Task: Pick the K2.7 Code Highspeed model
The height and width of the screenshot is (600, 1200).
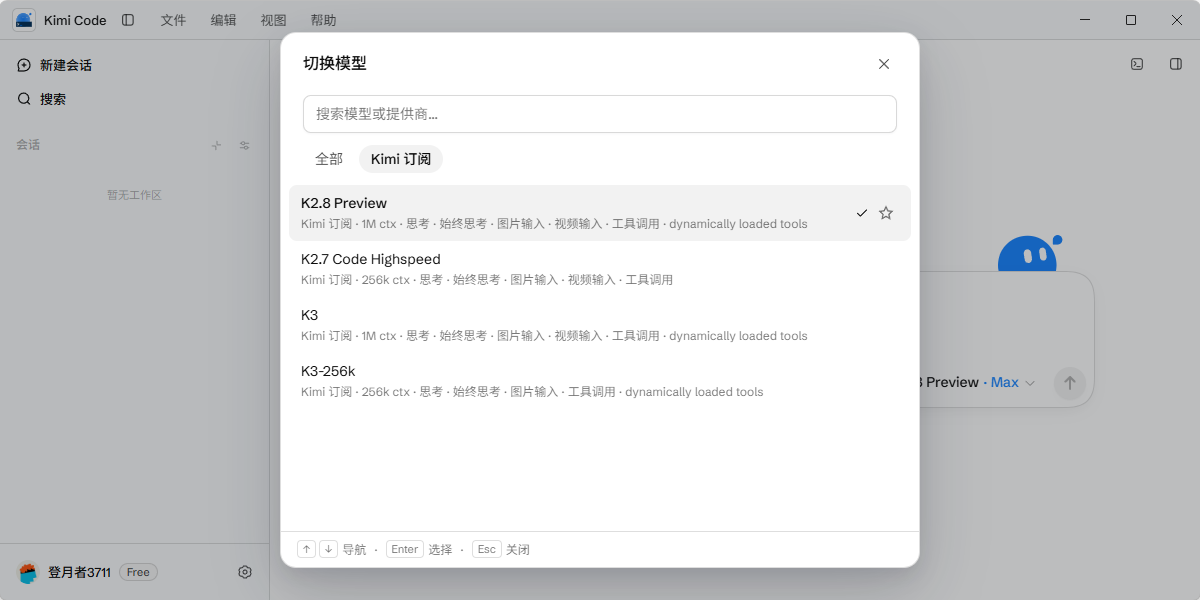Action: point(600,269)
